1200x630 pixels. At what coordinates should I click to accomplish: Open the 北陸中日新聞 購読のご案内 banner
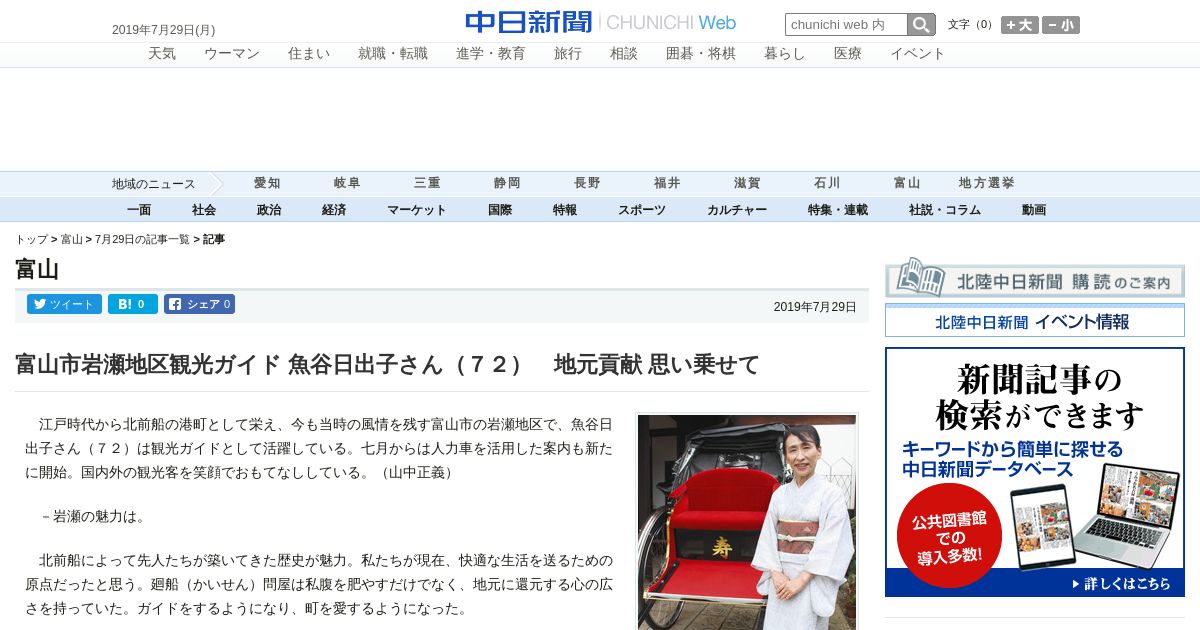click(x=1035, y=278)
